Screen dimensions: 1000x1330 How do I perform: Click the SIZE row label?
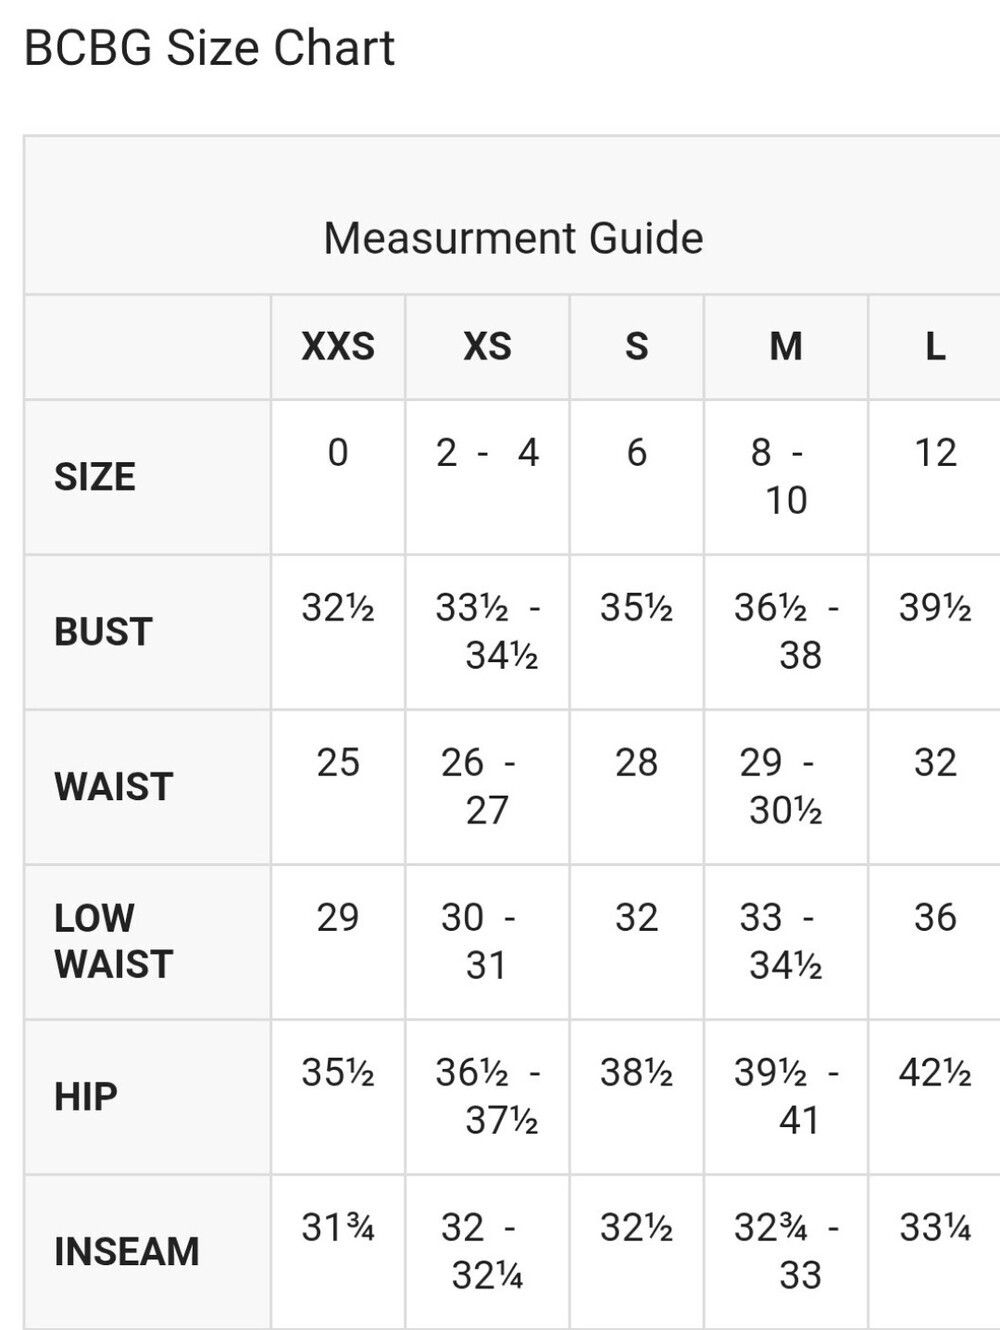(x=95, y=477)
